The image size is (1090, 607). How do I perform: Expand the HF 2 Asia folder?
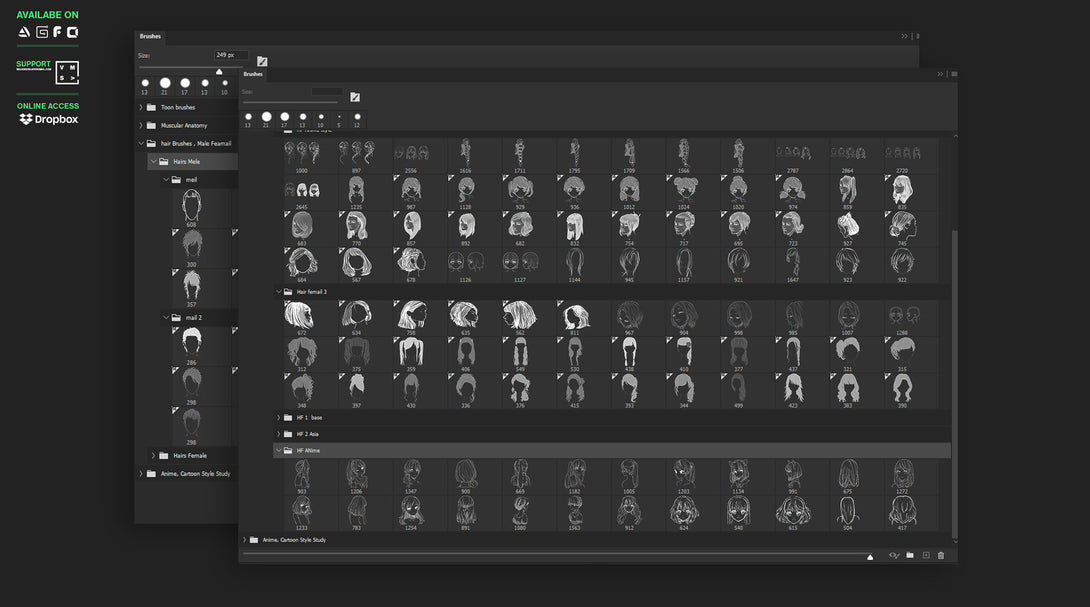click(x=279, y=434)
